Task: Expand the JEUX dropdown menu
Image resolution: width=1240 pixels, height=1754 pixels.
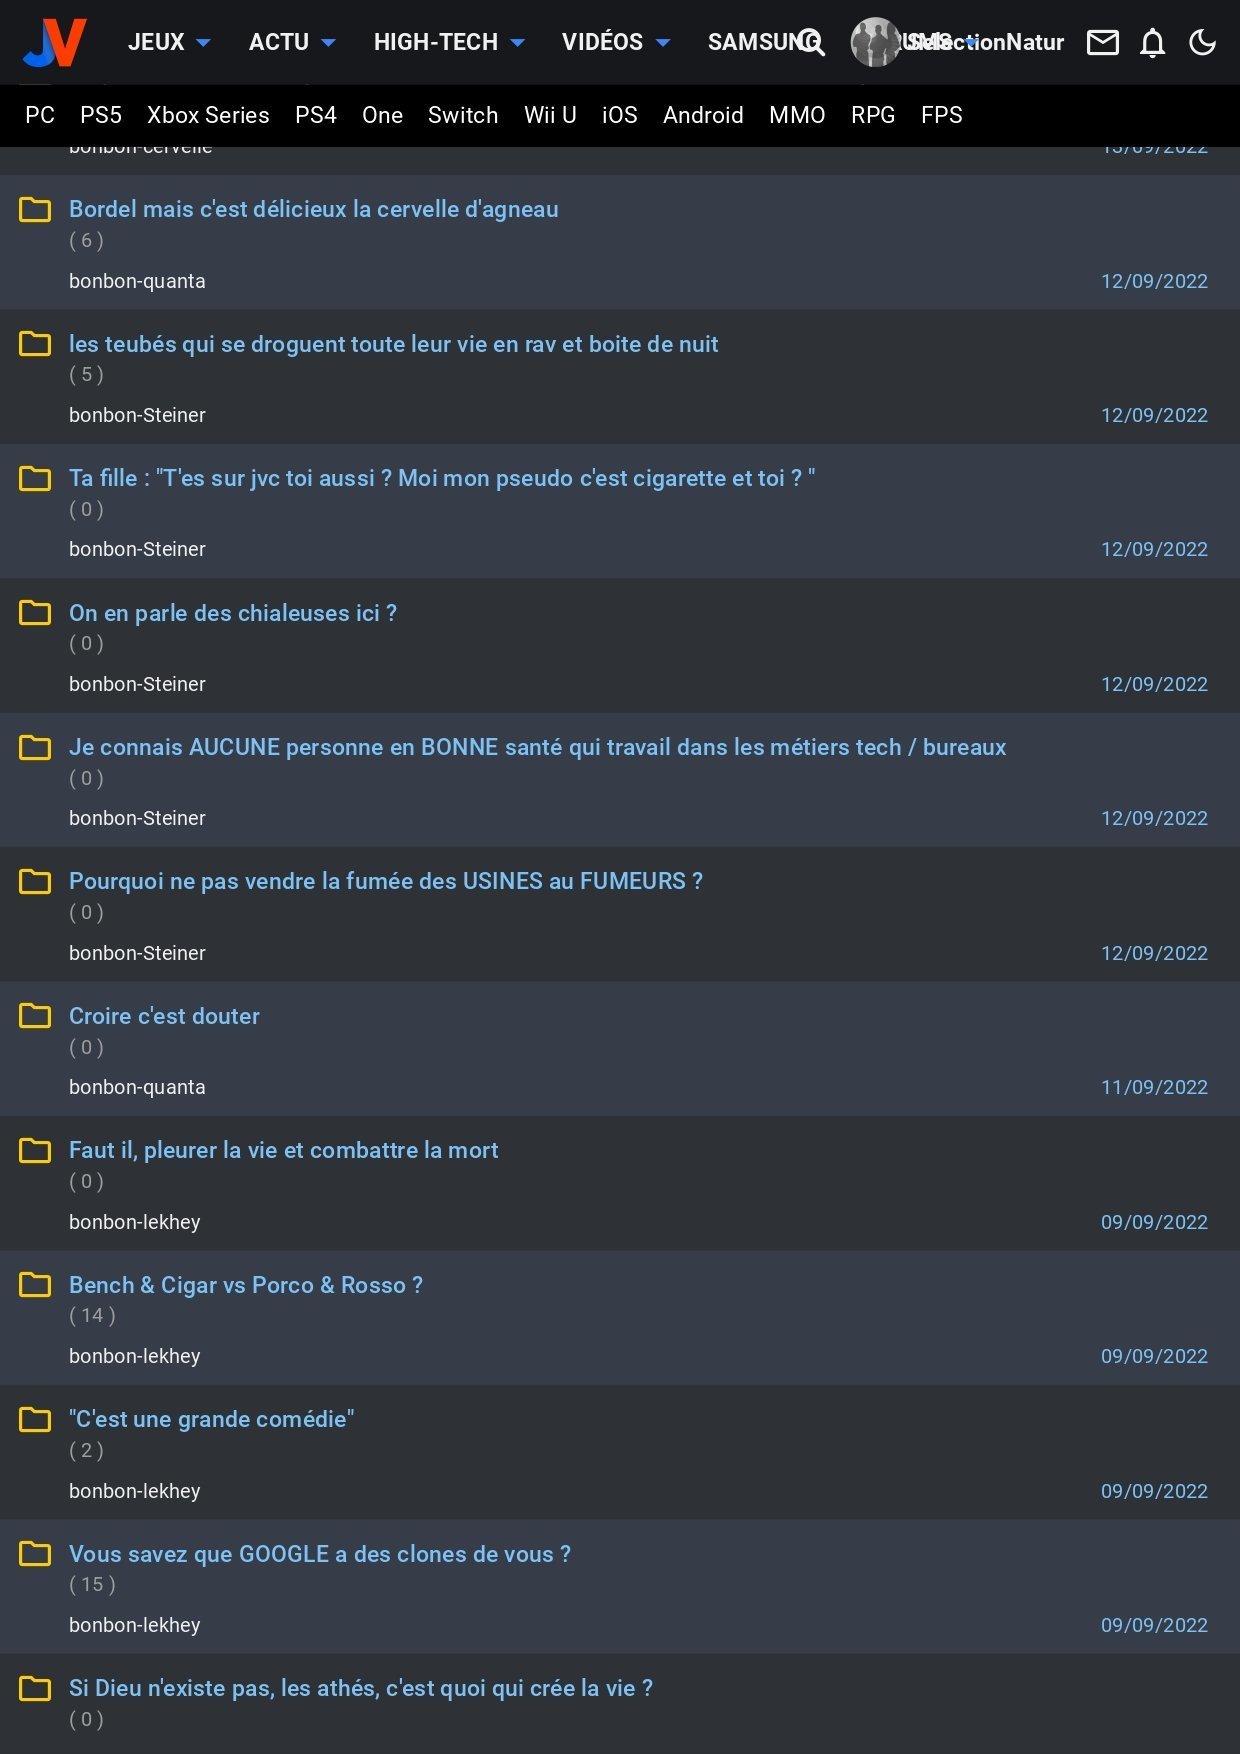Action: (x=169, y=42)
